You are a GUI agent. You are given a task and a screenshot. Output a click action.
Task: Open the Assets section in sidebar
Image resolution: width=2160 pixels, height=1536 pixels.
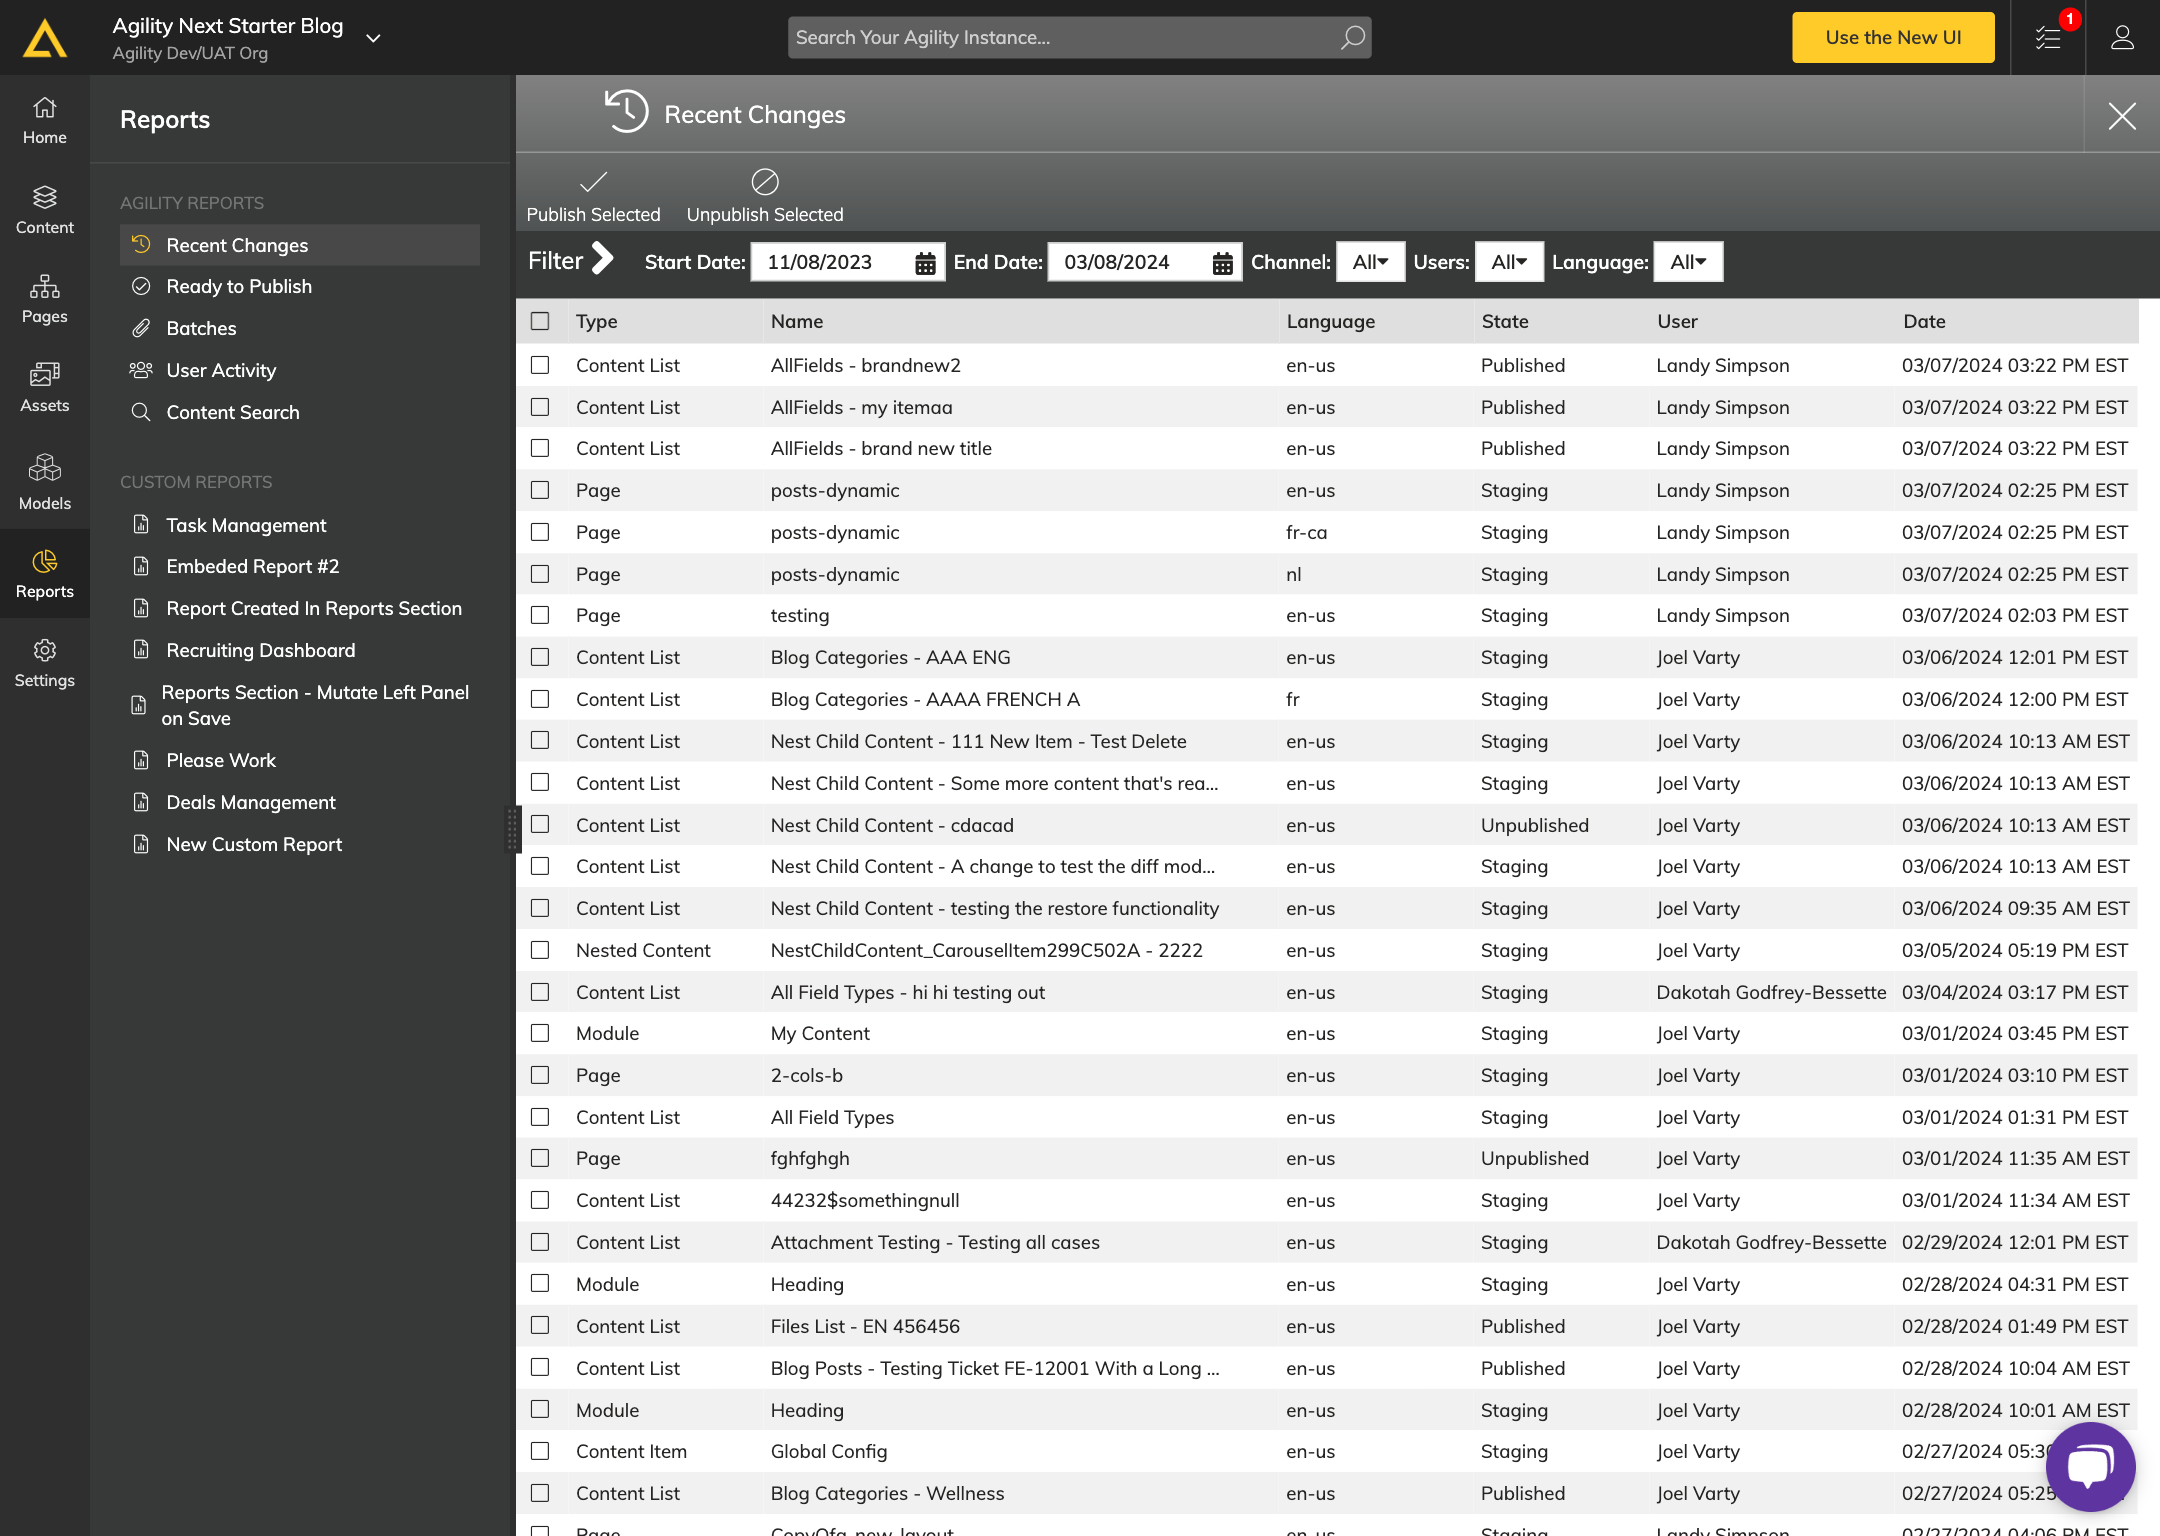pos(44,387)
